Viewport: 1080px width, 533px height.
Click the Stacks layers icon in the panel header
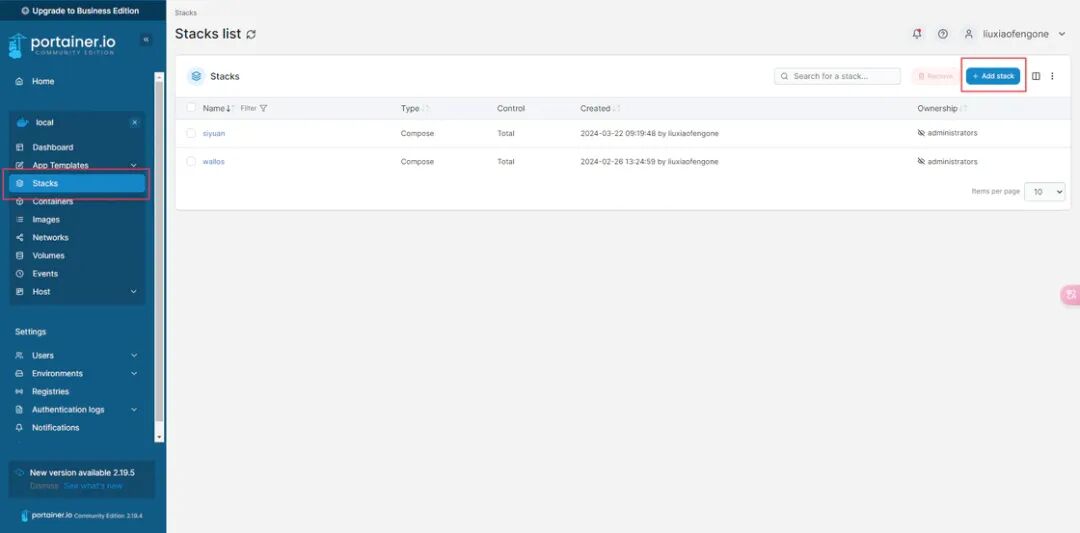[196, 76]
